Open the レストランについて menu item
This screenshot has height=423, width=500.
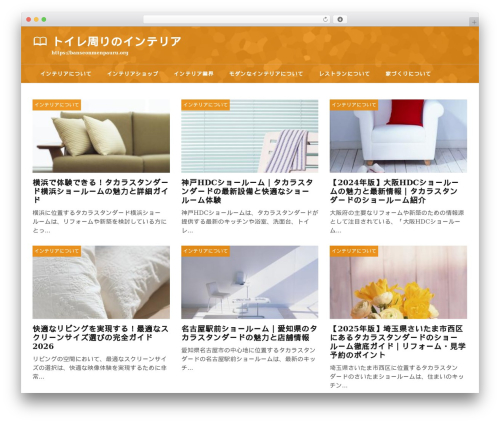[x=344, y=74]
